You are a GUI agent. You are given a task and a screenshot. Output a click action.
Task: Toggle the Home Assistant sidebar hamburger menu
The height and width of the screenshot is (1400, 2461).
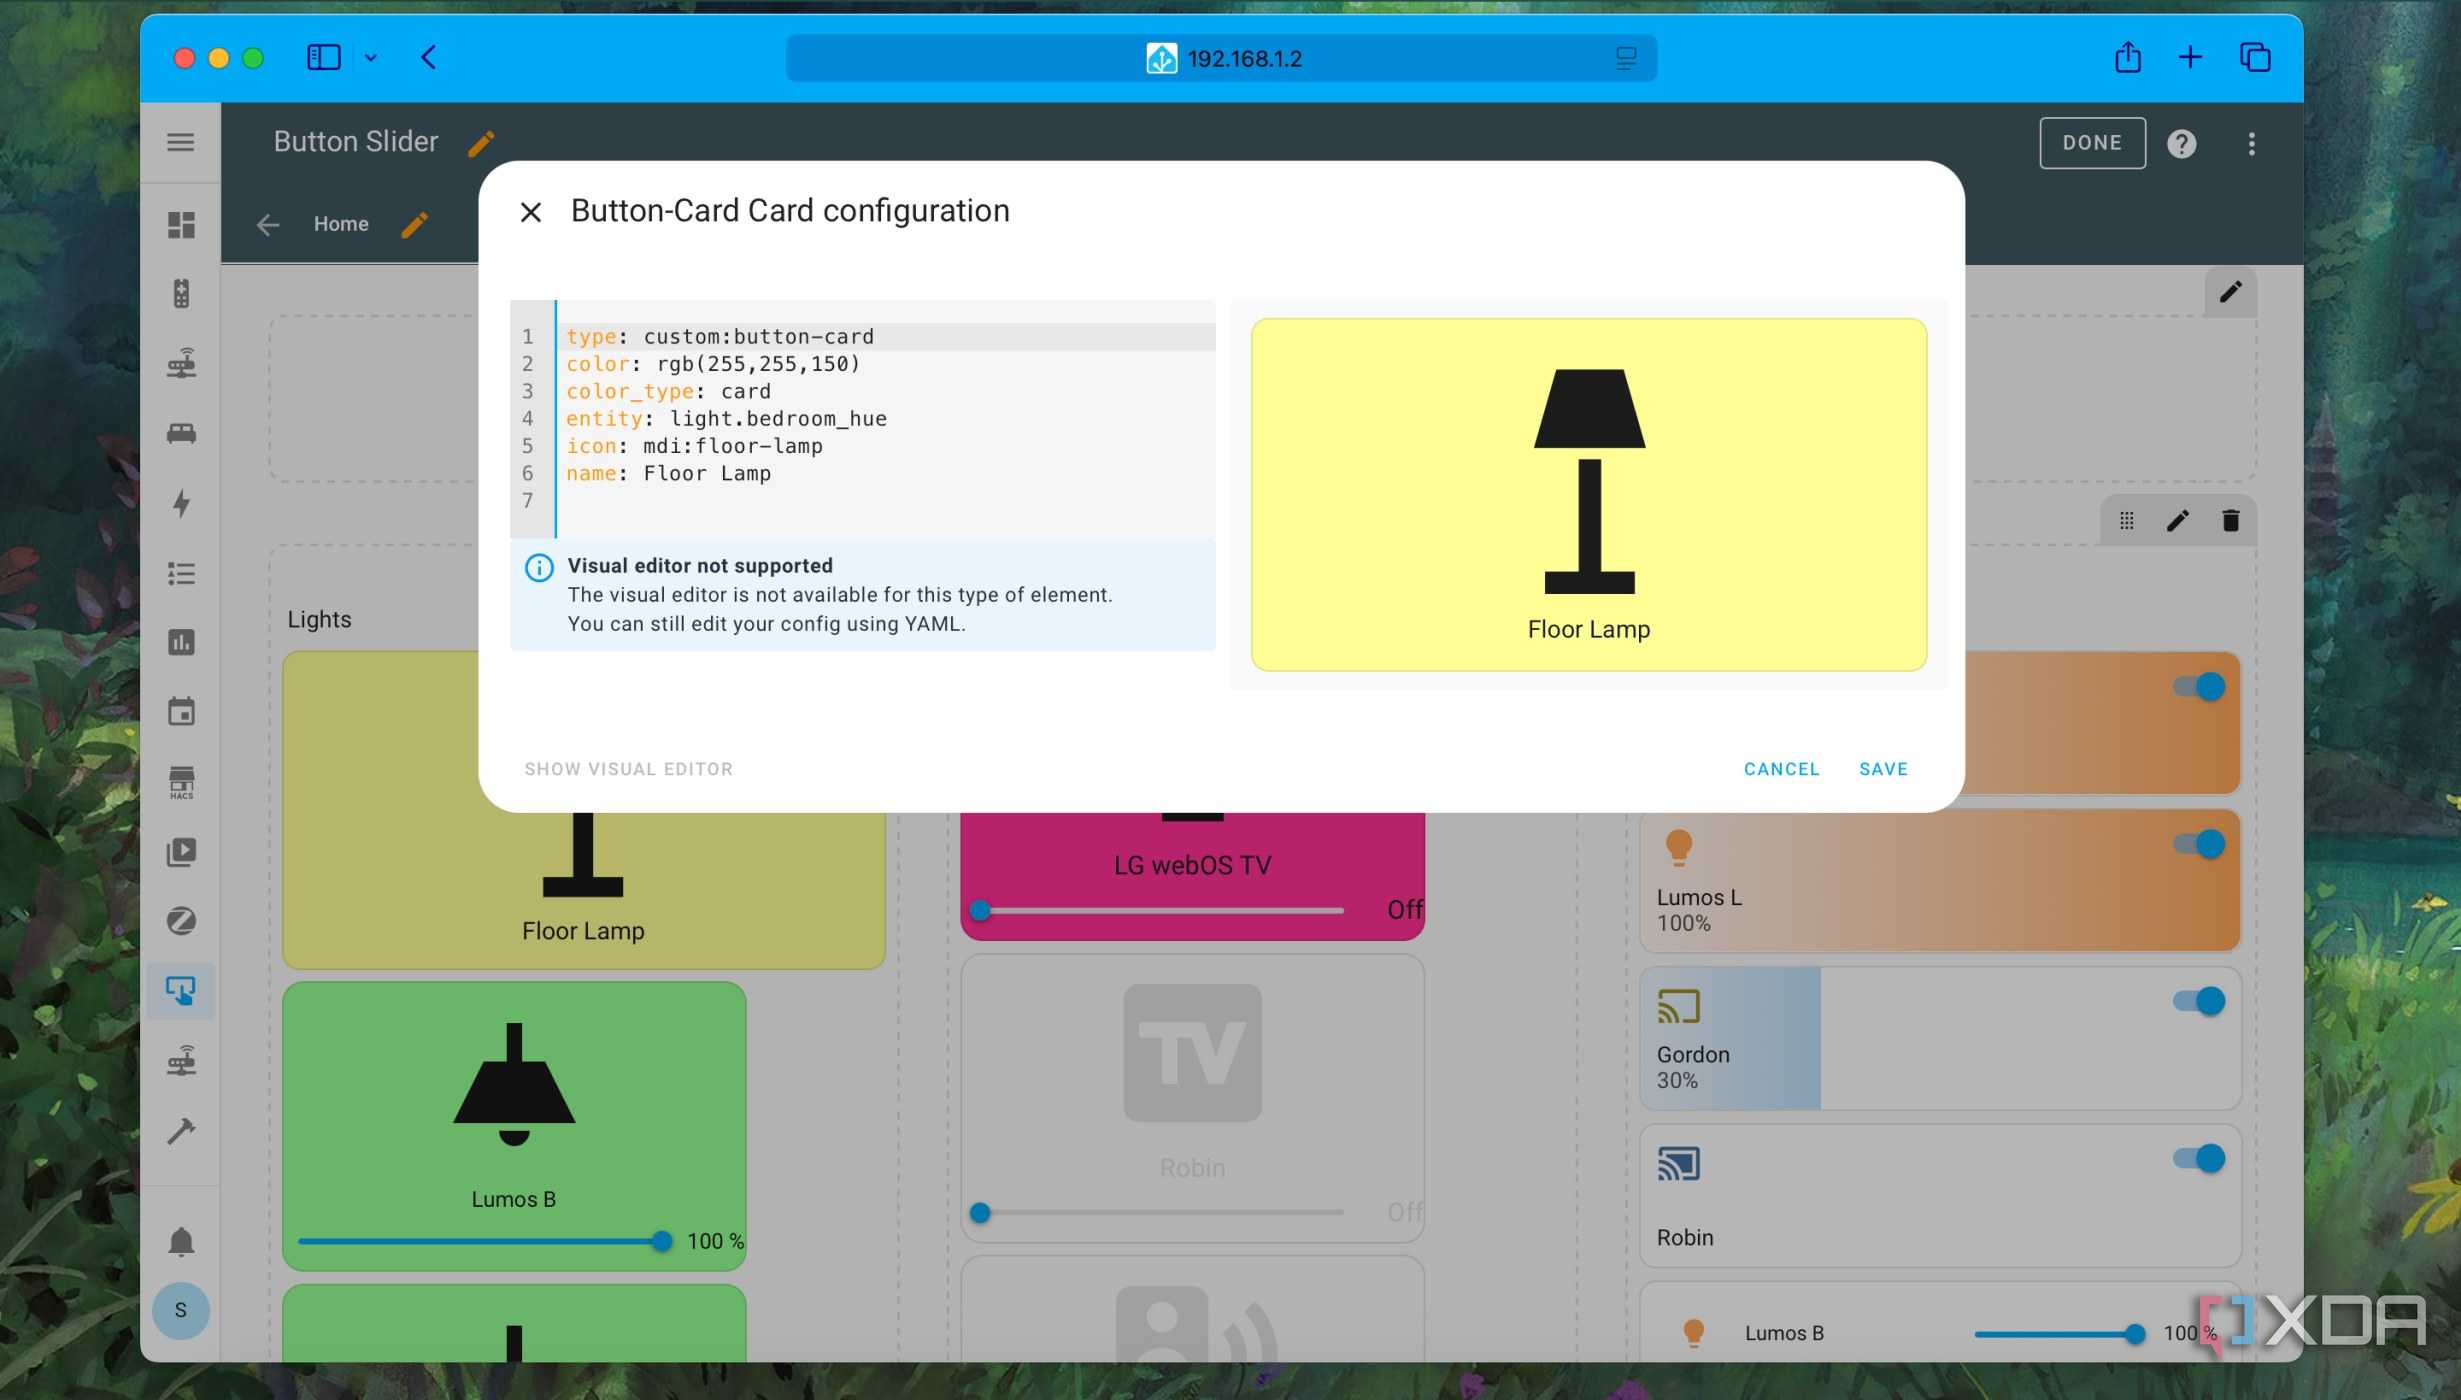pos(181,142)
